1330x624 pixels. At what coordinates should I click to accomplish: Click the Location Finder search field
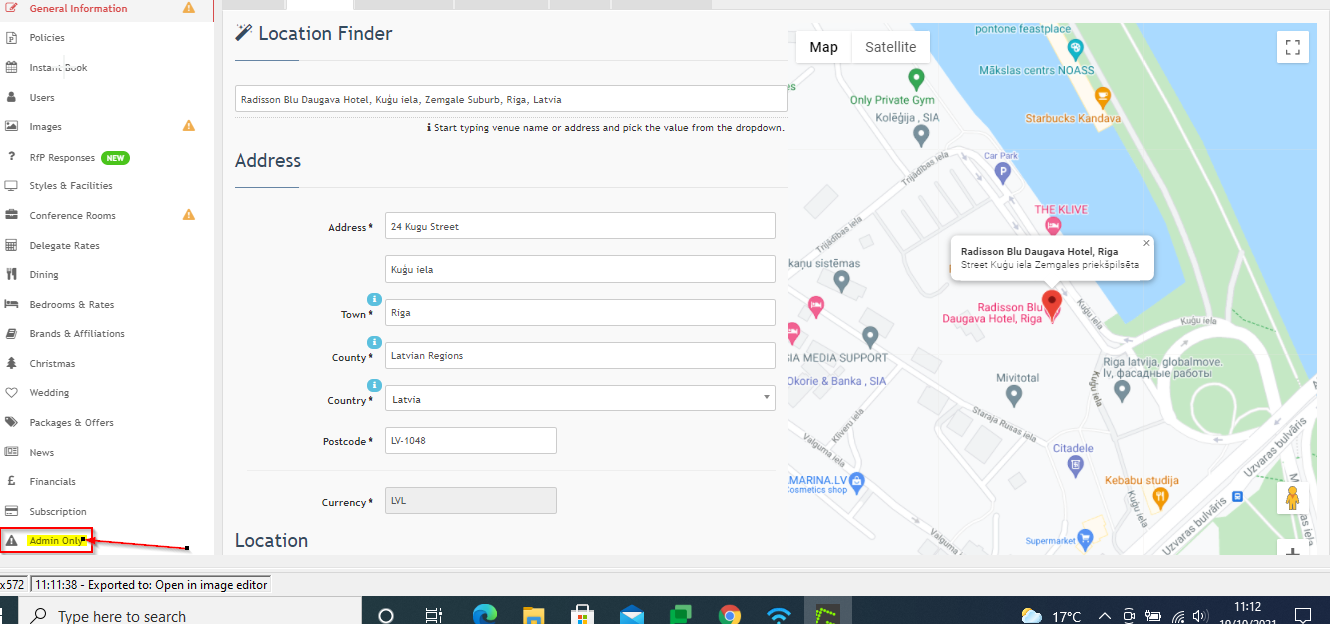click(511, 99)
